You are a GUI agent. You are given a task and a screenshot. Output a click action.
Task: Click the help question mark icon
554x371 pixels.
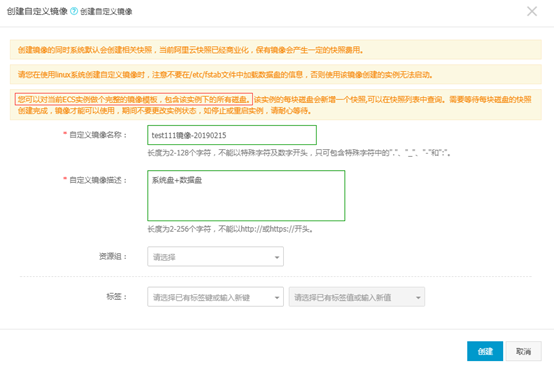point(74,11)
